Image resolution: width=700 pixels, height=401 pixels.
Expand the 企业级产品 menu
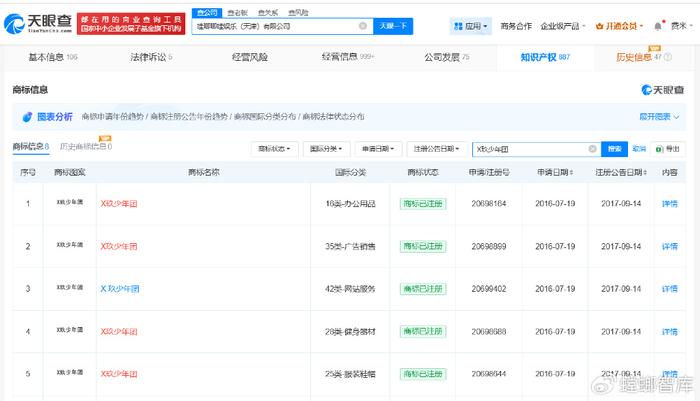coord(563,26)
